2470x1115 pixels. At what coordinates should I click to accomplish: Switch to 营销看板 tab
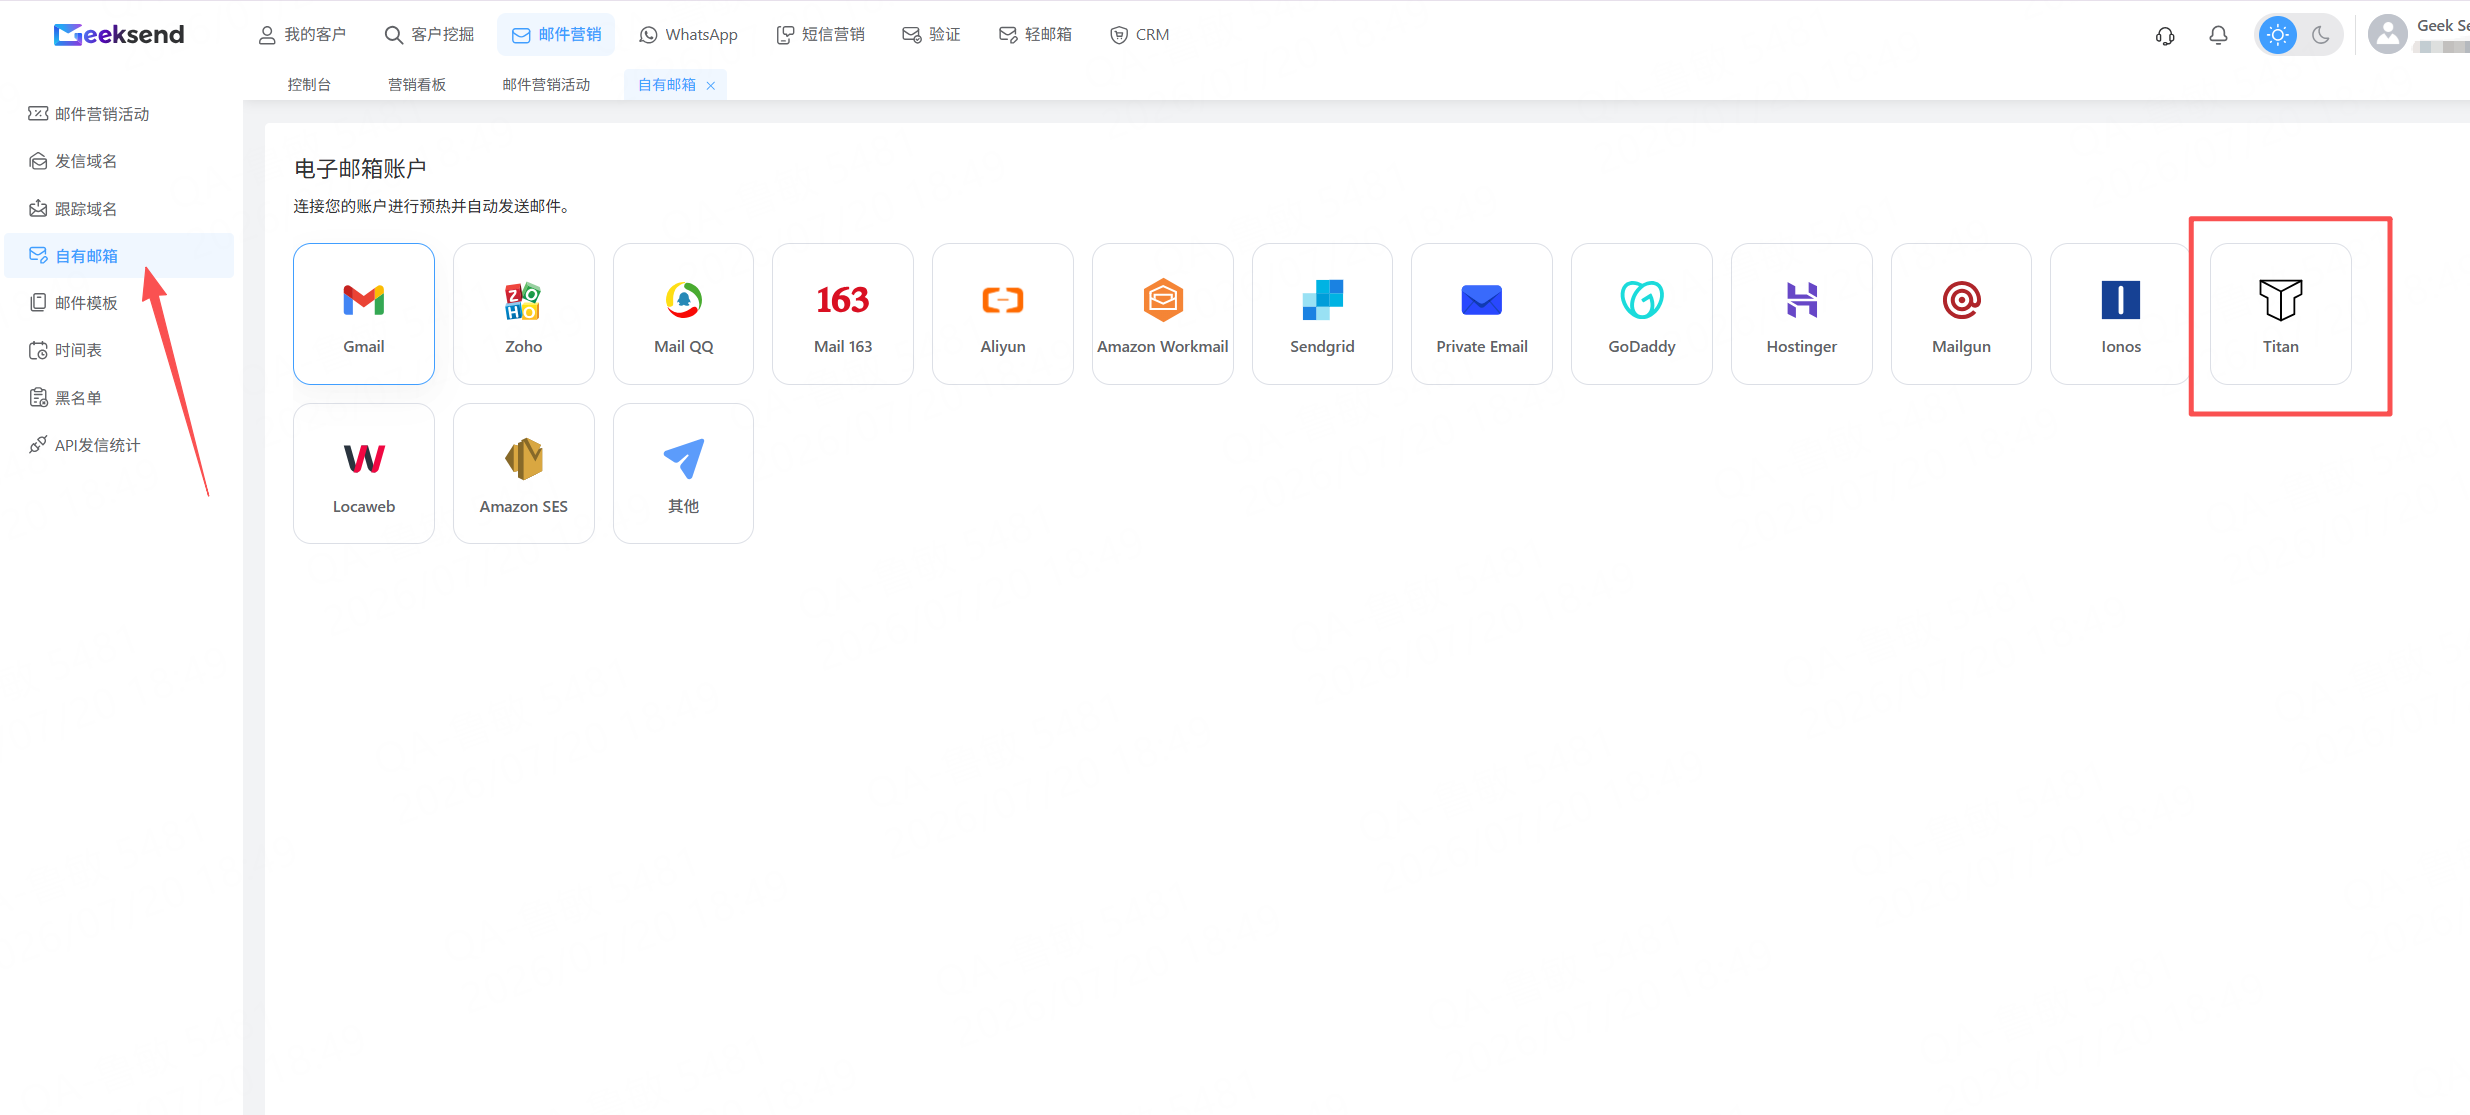[417, 85]
